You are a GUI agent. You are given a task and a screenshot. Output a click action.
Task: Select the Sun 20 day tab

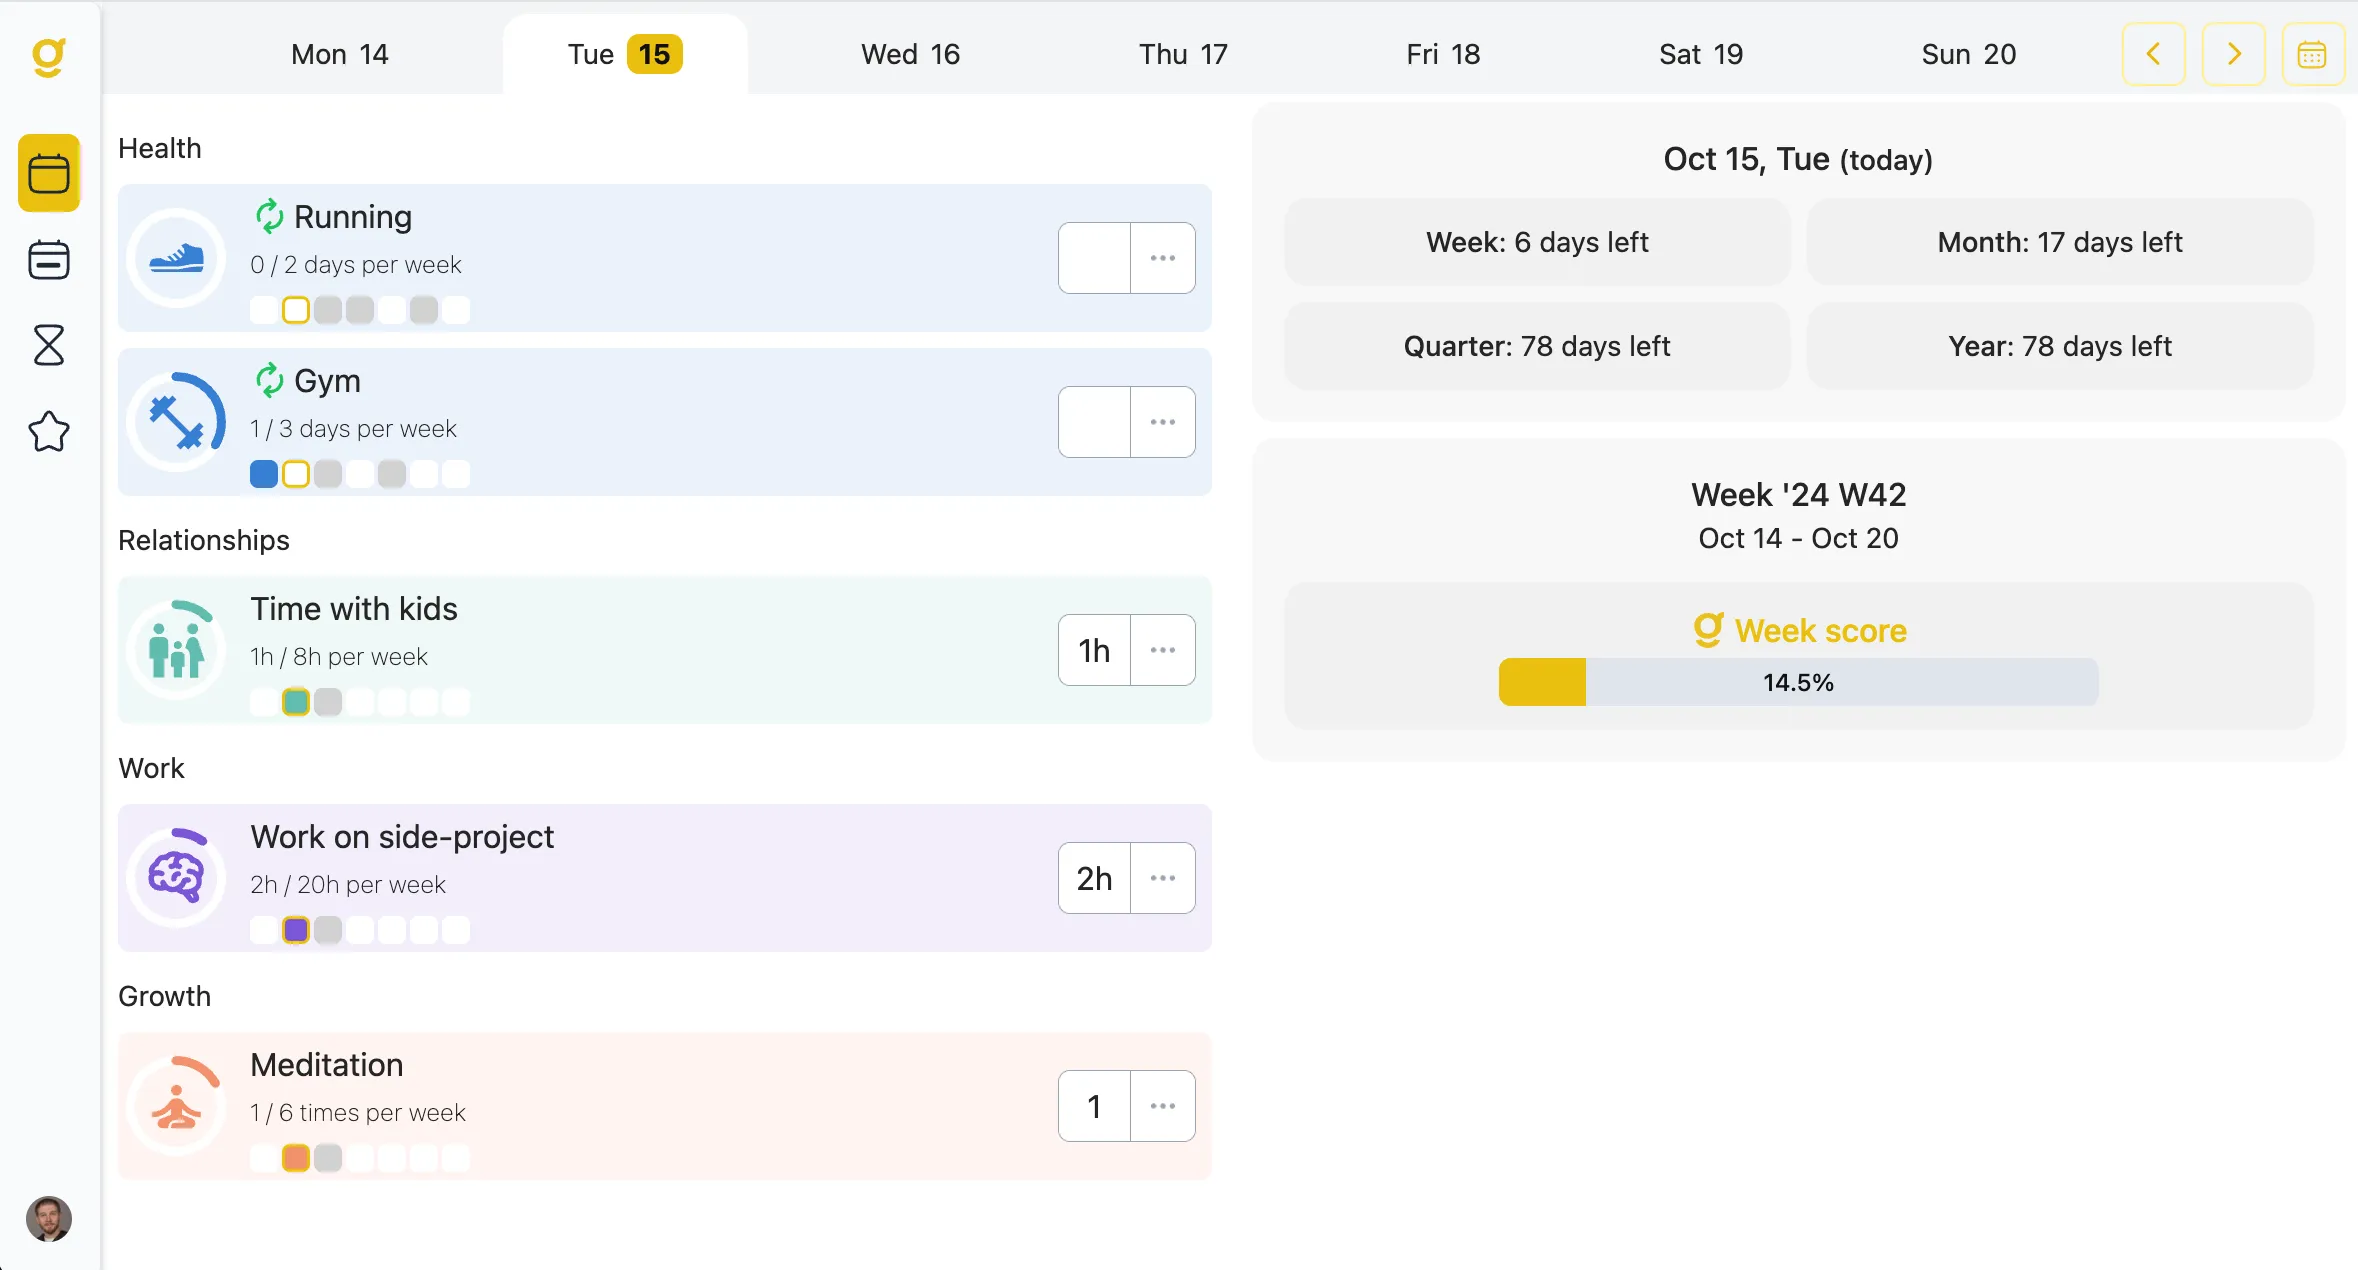pos(1966,54)
